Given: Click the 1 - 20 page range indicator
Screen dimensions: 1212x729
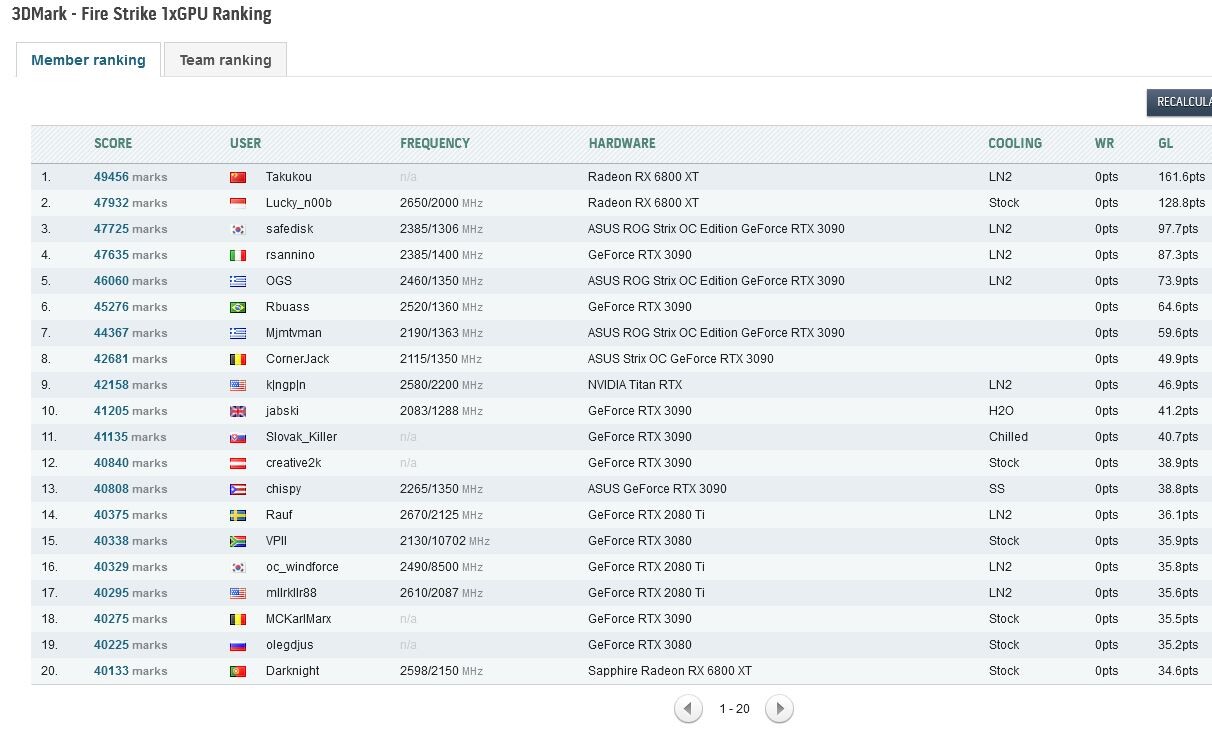Looking at the screenshot, I should 734,709.
